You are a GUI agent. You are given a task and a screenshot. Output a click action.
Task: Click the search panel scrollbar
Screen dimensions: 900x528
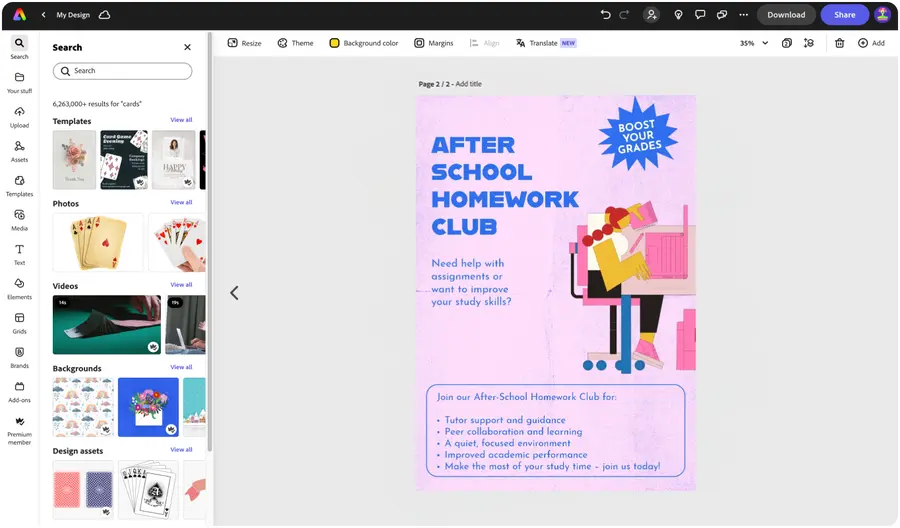click(x=210, y=241)
